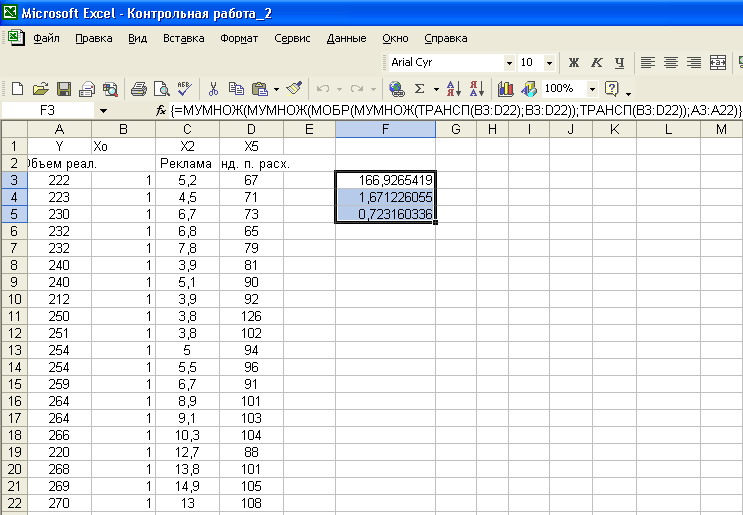
Task: Toggle bold formatting (Ж)
Action: point(573,62)
